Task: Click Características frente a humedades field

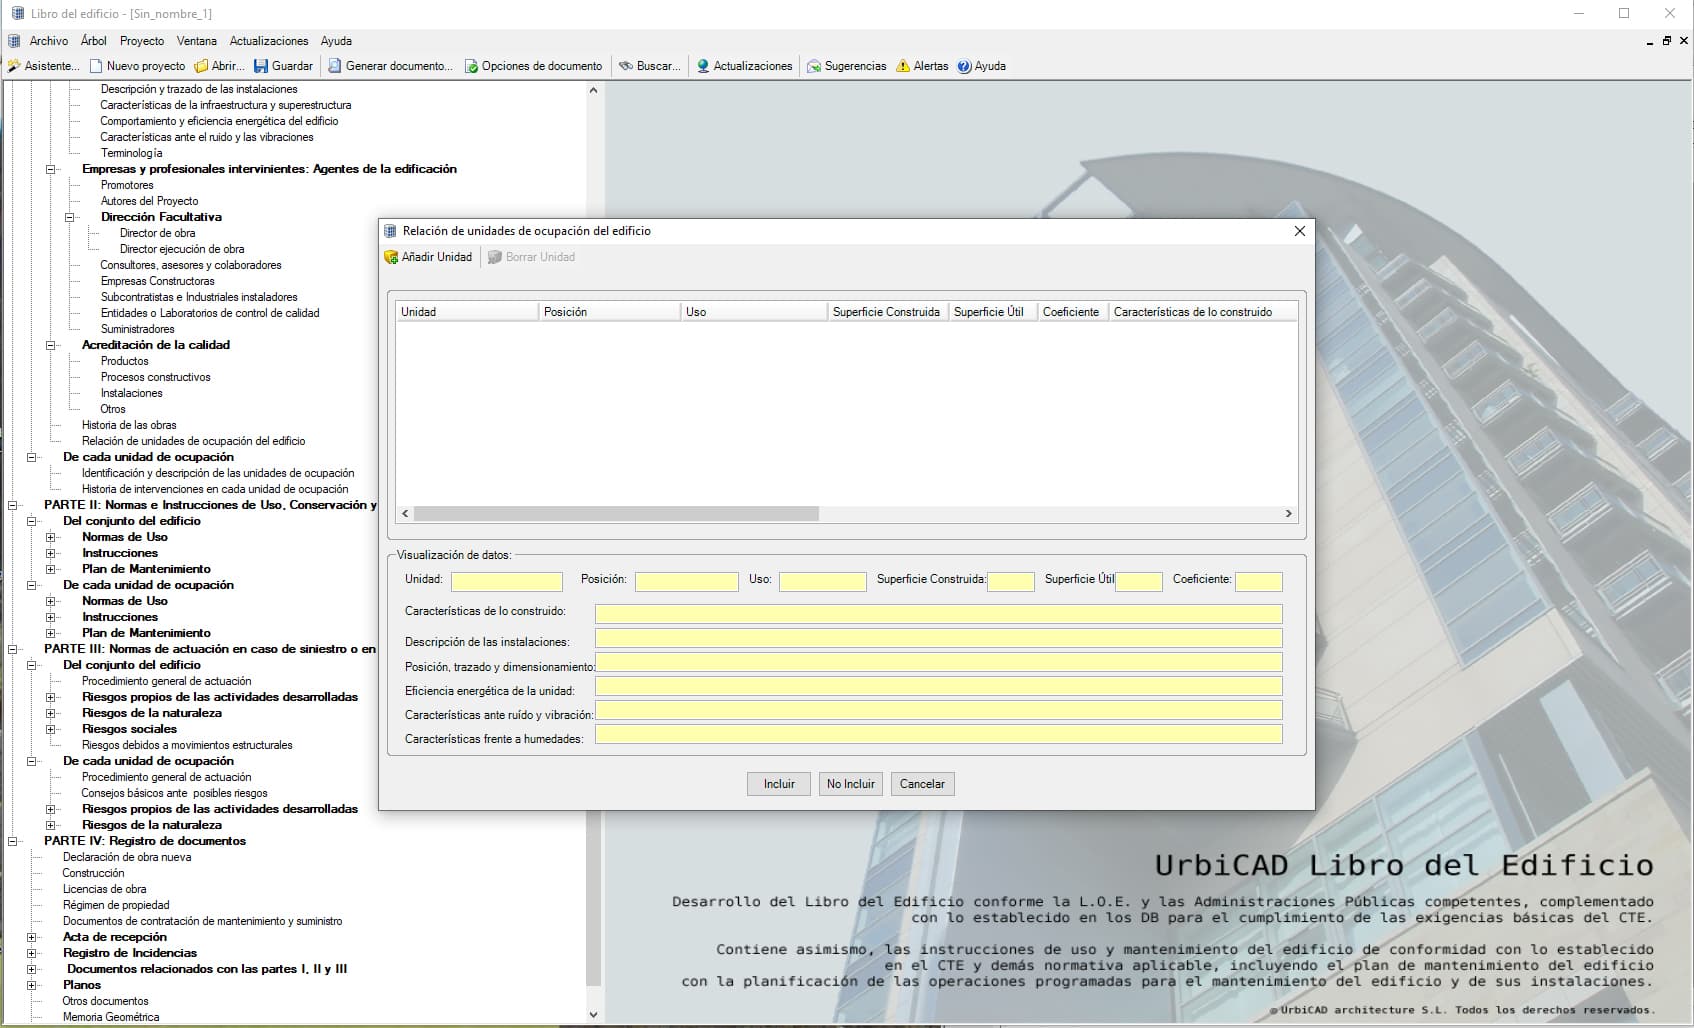Action: [939, 735]
